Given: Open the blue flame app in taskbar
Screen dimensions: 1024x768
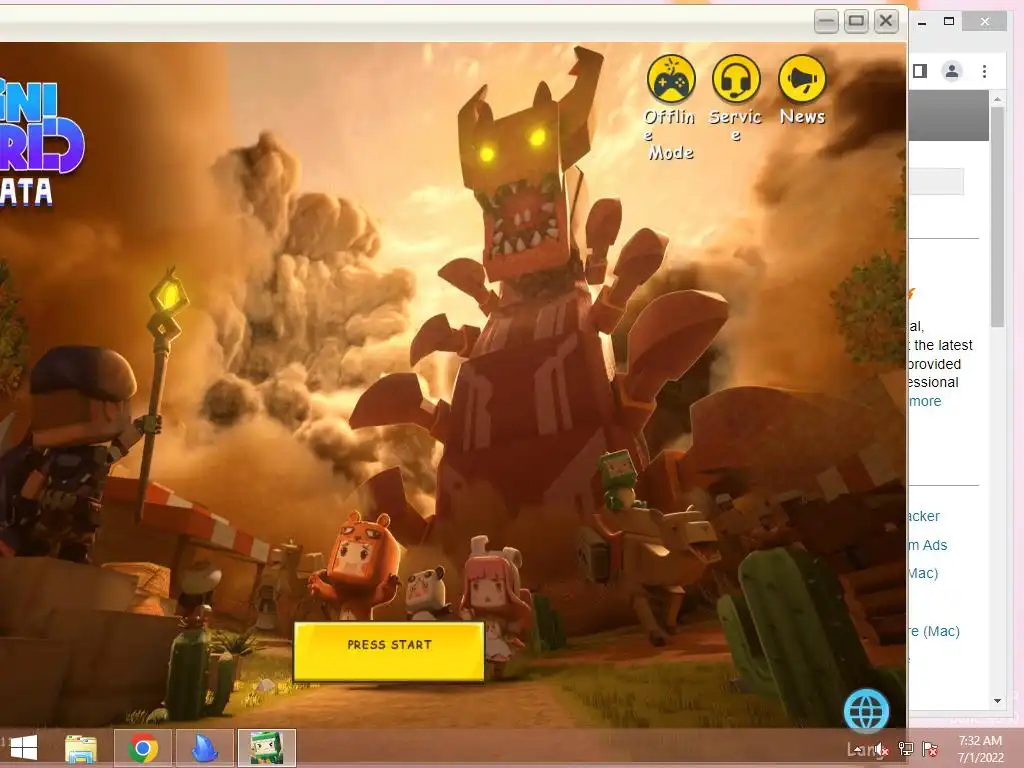Looking at the screenshot, I should point(204,748).
